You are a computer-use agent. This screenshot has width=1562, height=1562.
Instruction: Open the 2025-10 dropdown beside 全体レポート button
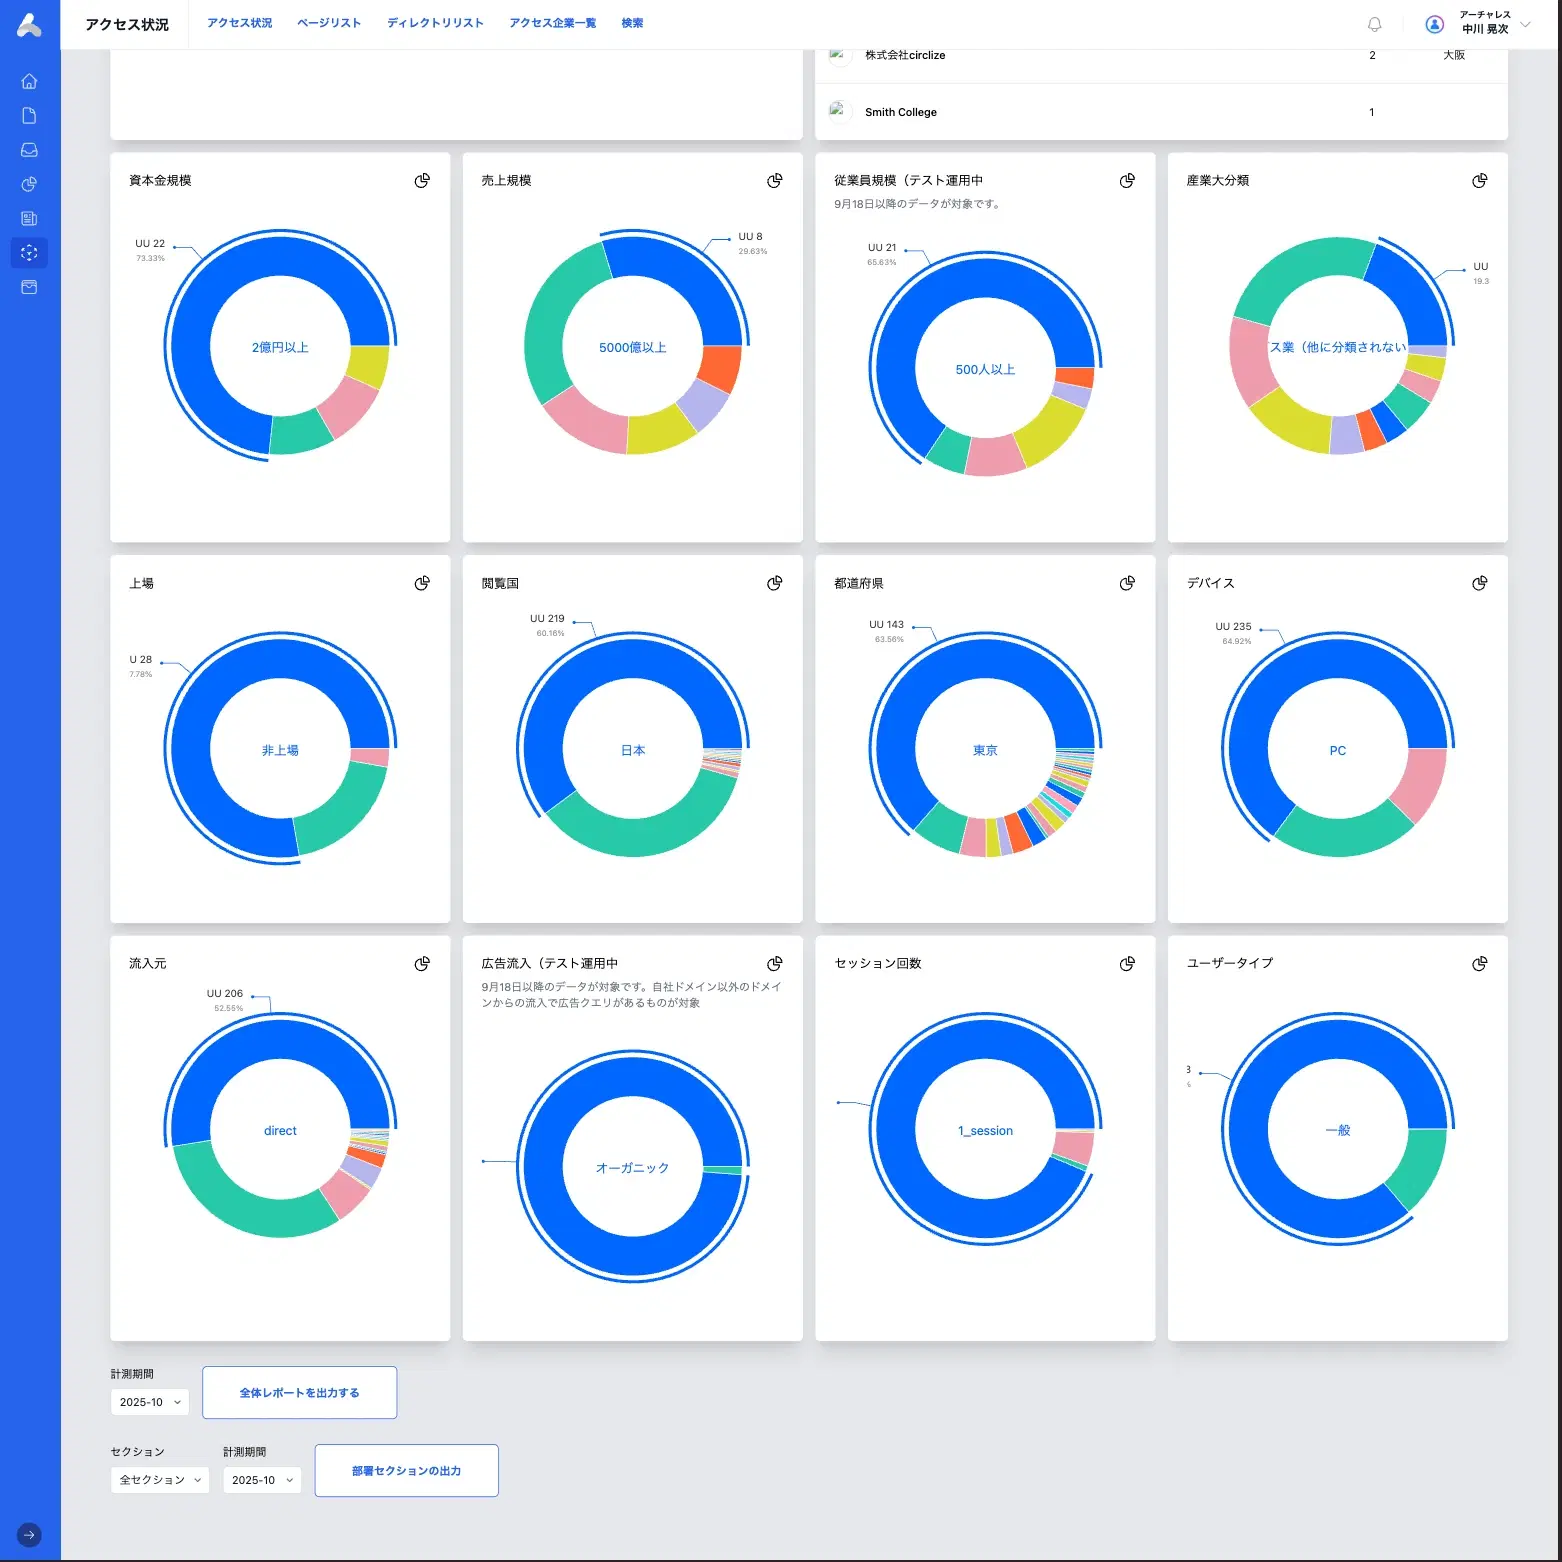[x=149, y=1402]
